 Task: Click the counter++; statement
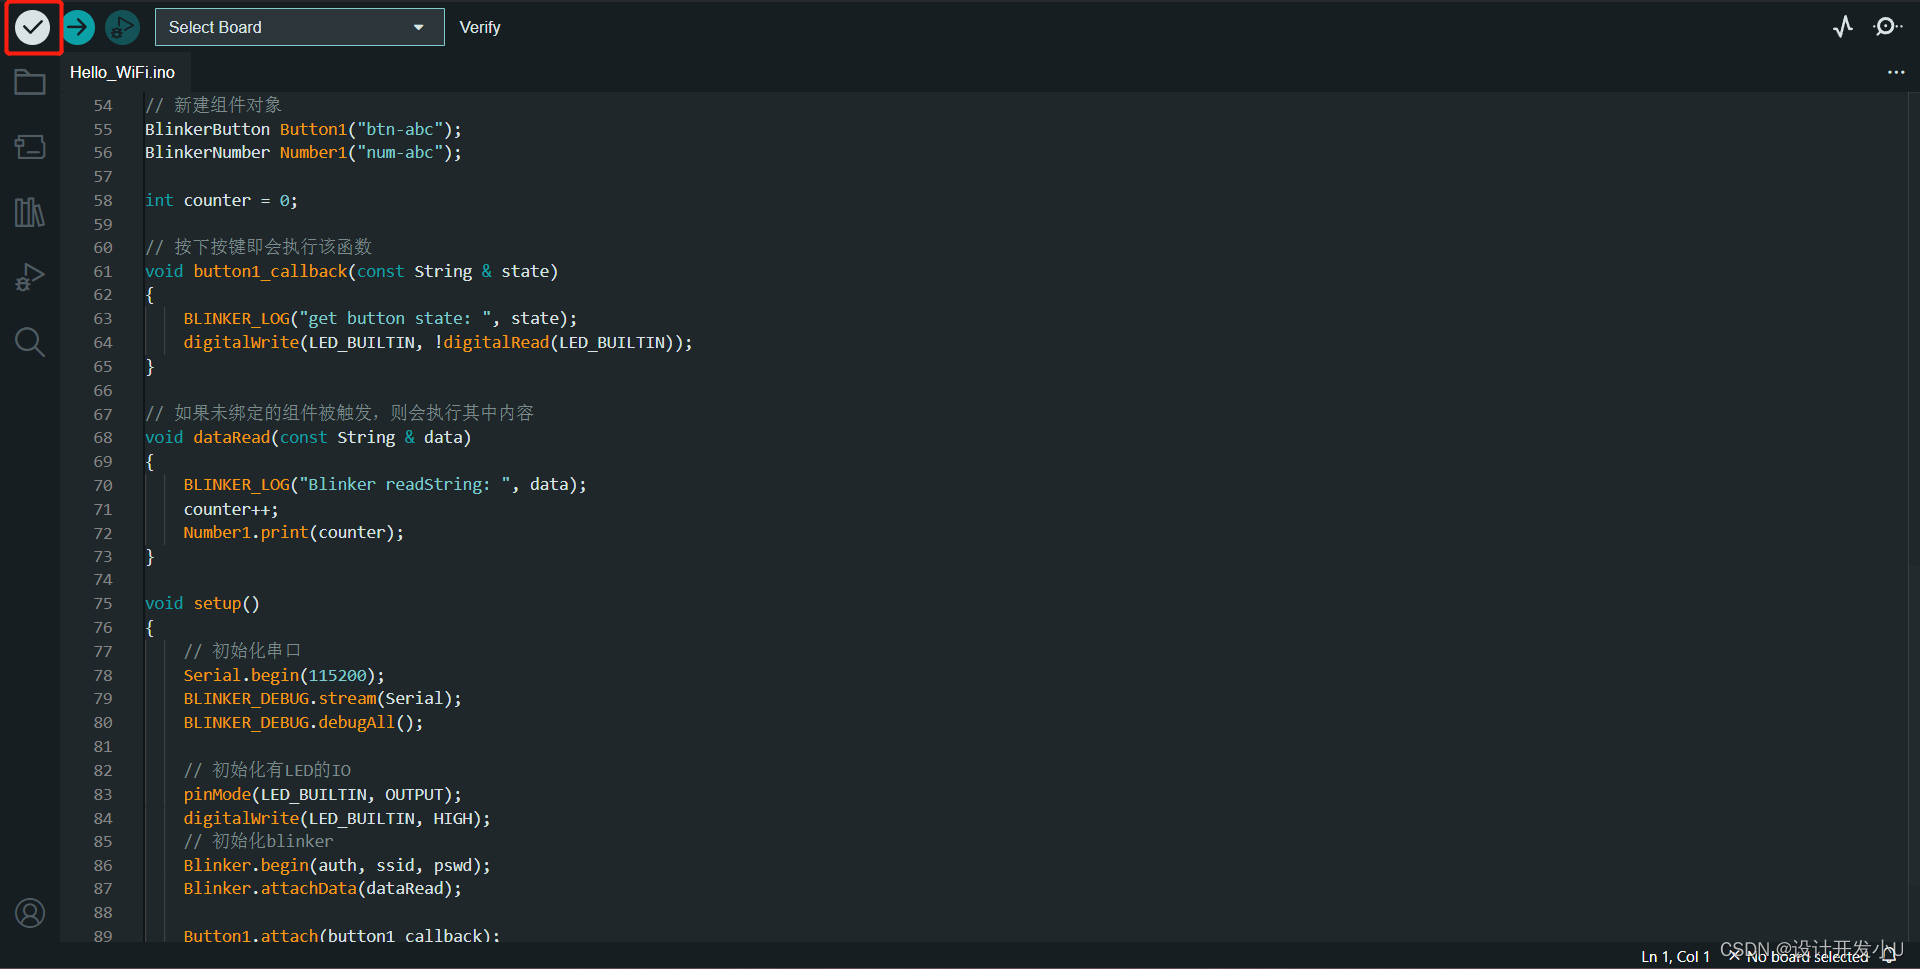pos(231,509)
